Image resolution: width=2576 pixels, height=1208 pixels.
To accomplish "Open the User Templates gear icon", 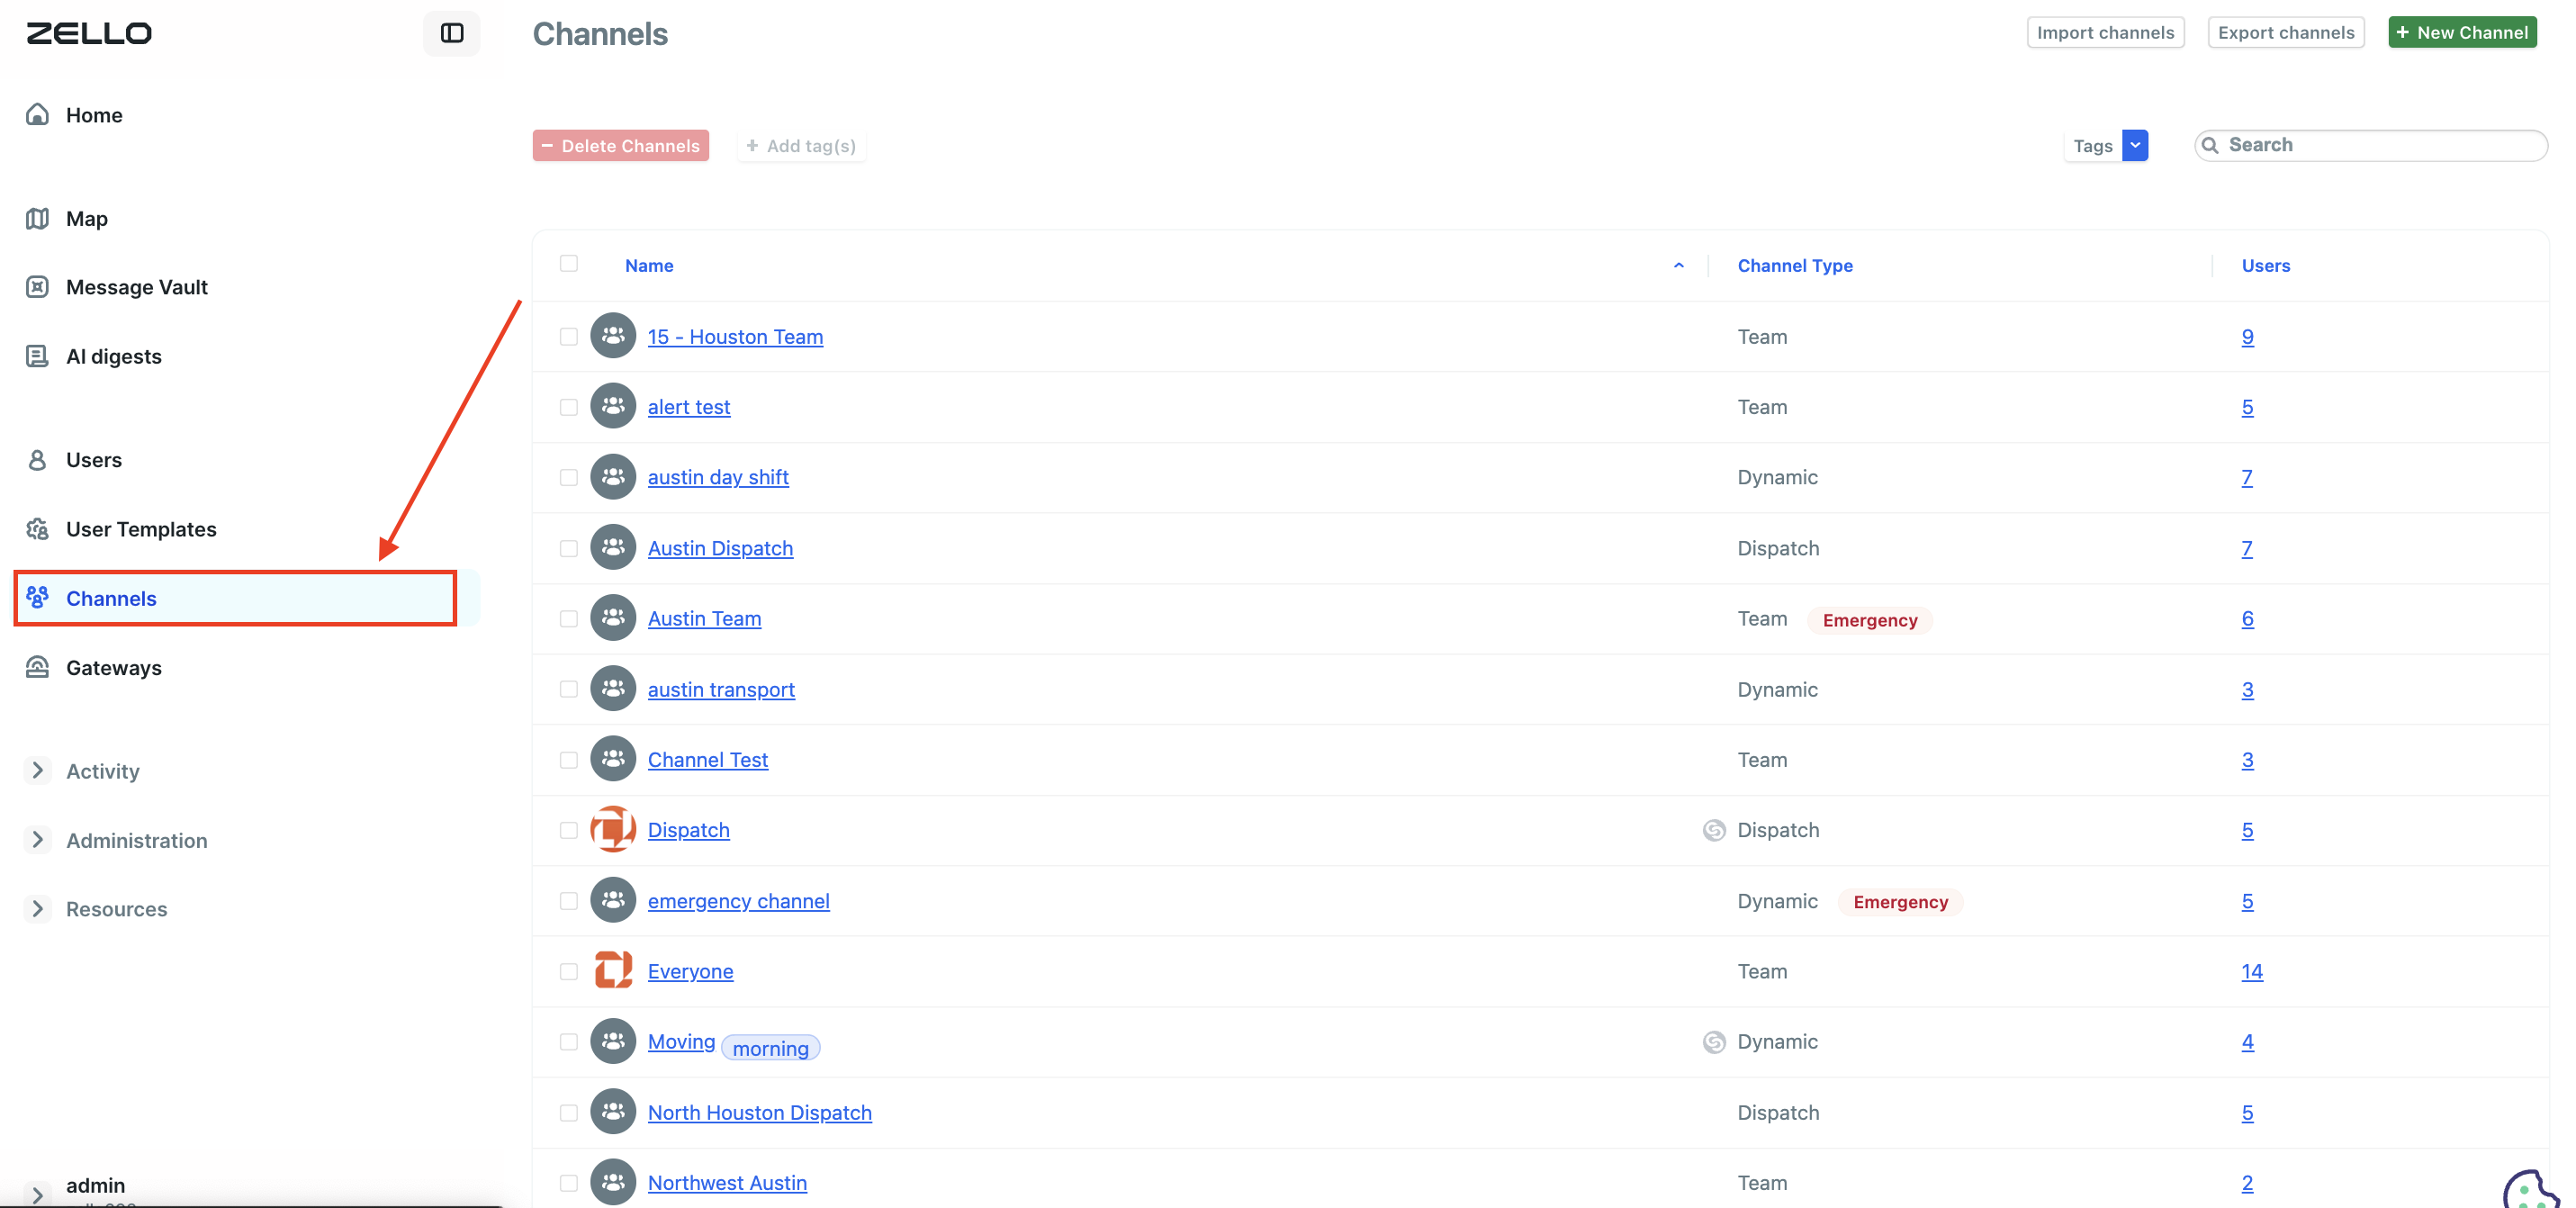I will click(37, 529).
